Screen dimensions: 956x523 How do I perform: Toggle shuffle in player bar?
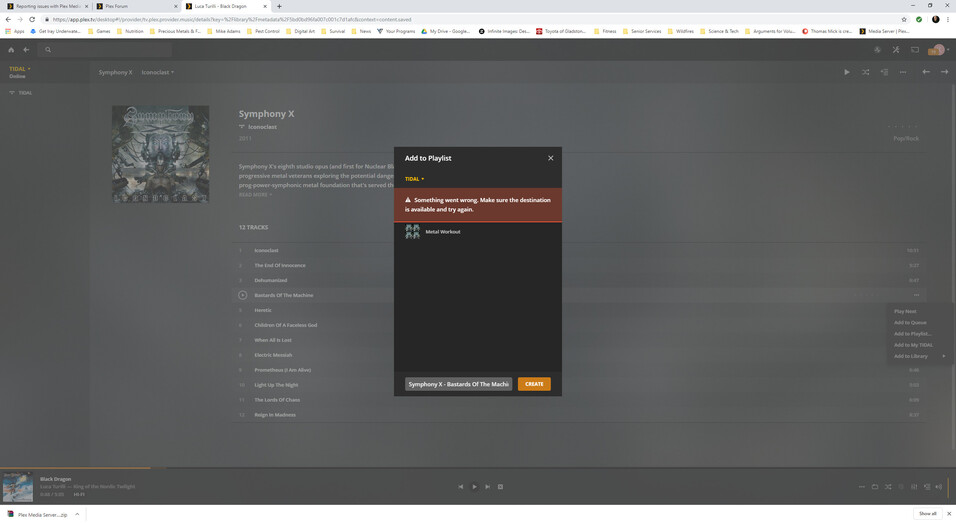point(888,486)
